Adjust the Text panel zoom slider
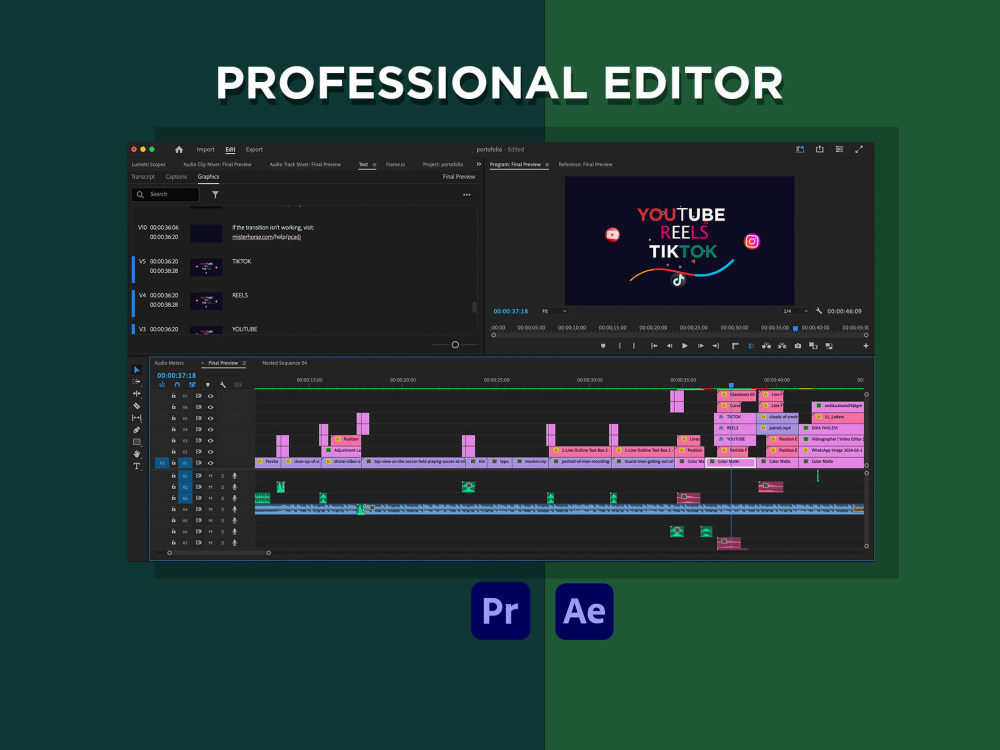Screen dimensions: 1000x750 coord(455,344)
